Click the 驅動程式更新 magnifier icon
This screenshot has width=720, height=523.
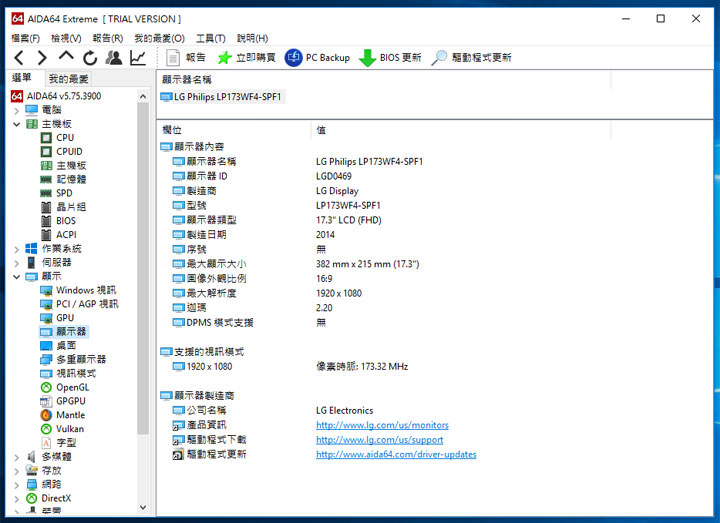(439, 58)
